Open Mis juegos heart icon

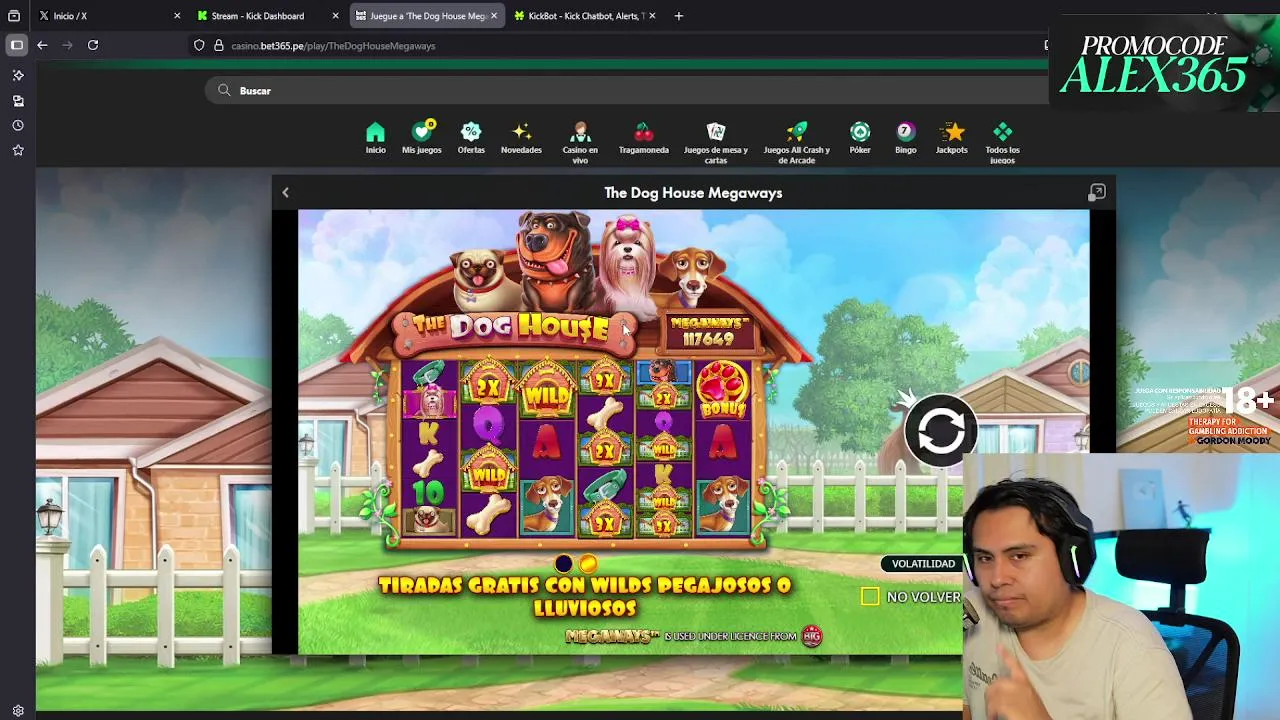point(421,138)
